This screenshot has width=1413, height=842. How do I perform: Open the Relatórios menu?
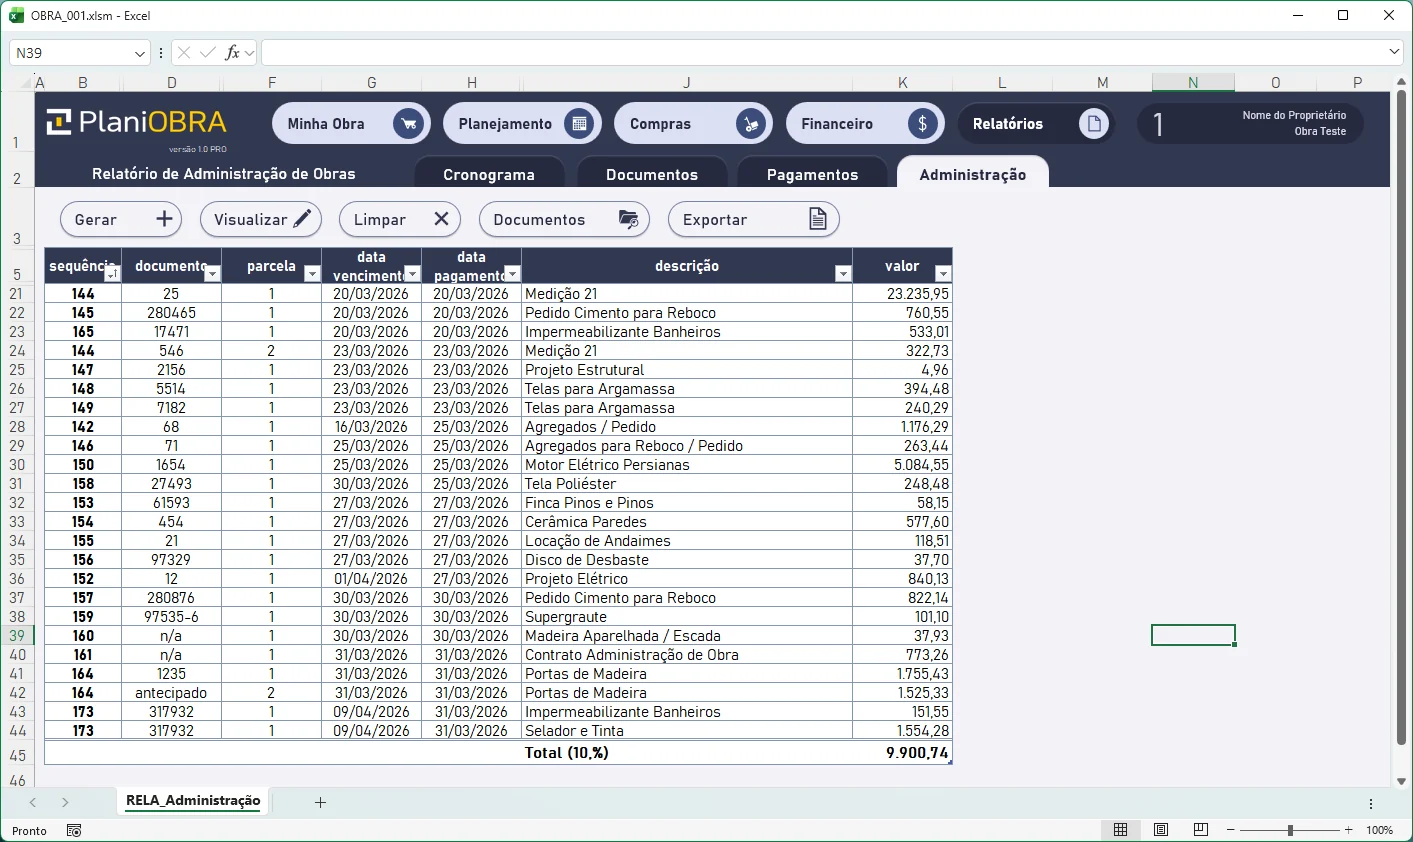click(1035, 124)
